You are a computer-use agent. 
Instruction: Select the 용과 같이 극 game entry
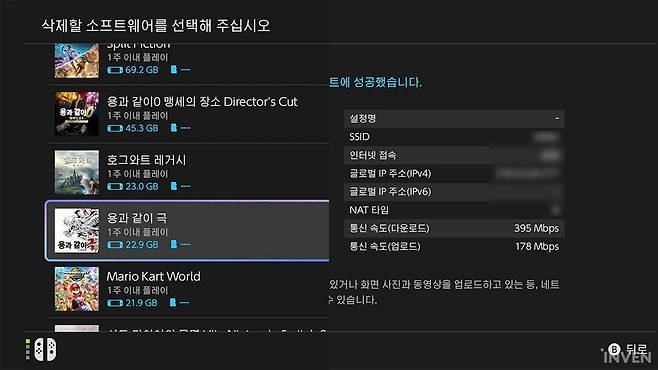click(x=187, y=230)
